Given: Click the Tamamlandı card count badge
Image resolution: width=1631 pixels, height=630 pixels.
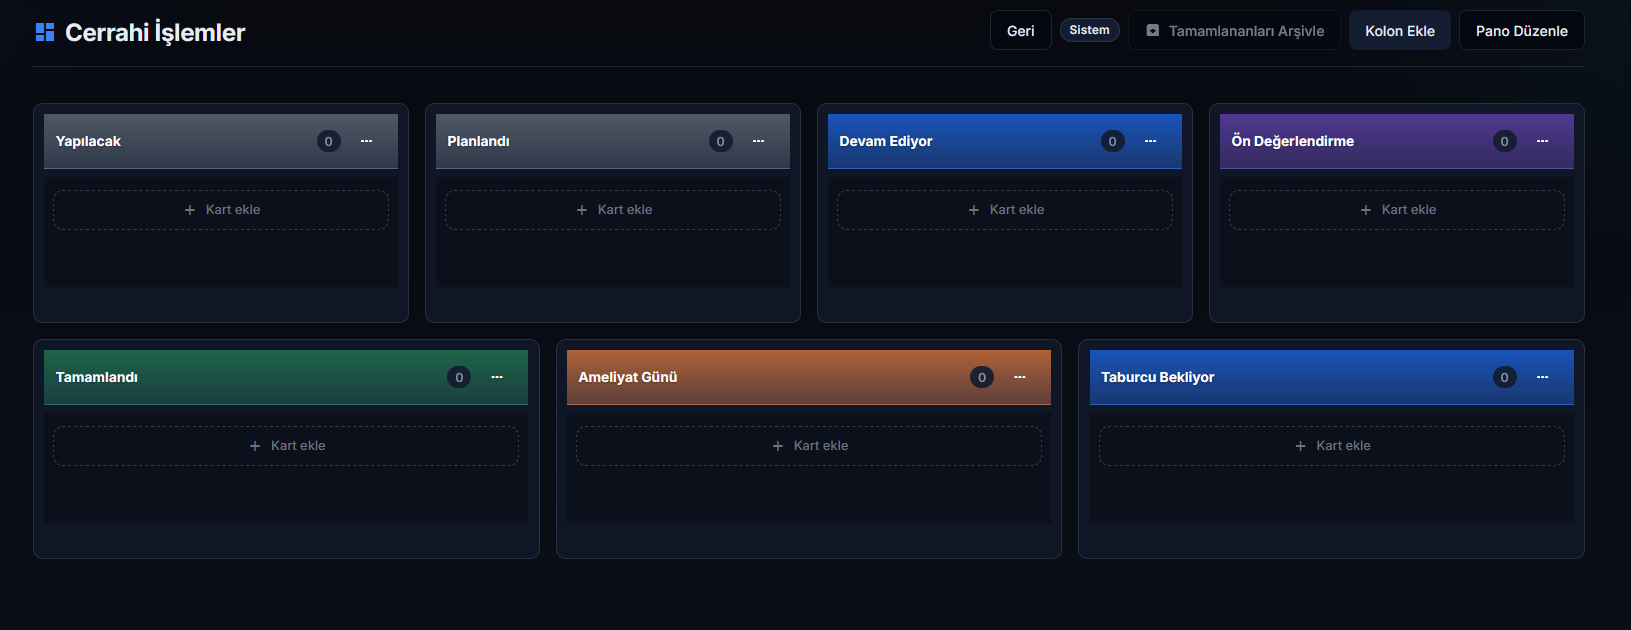Looking at the screenshot, I should pos(459,377).
